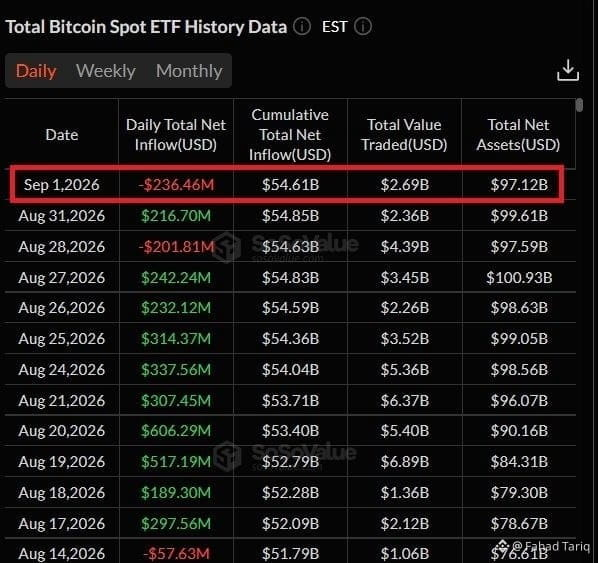Click the $606.29M inflow value
This screenshot has width=598, height=563.
(x=176, y=431)
